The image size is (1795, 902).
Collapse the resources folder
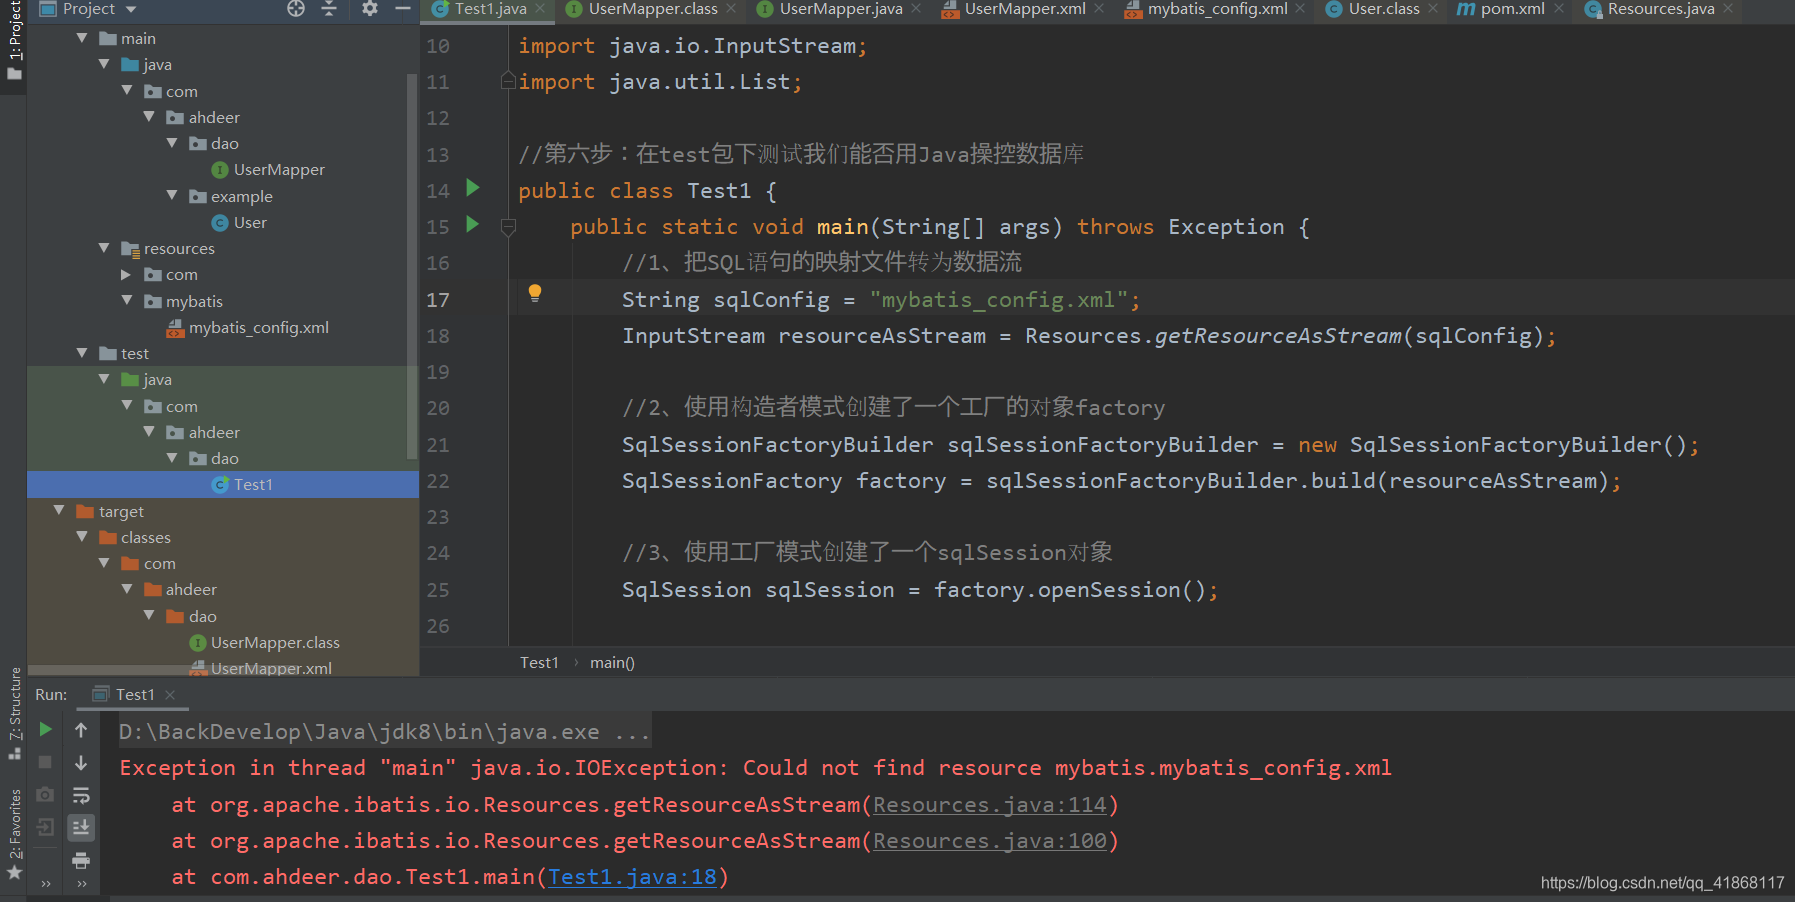(x=104, y=248)
